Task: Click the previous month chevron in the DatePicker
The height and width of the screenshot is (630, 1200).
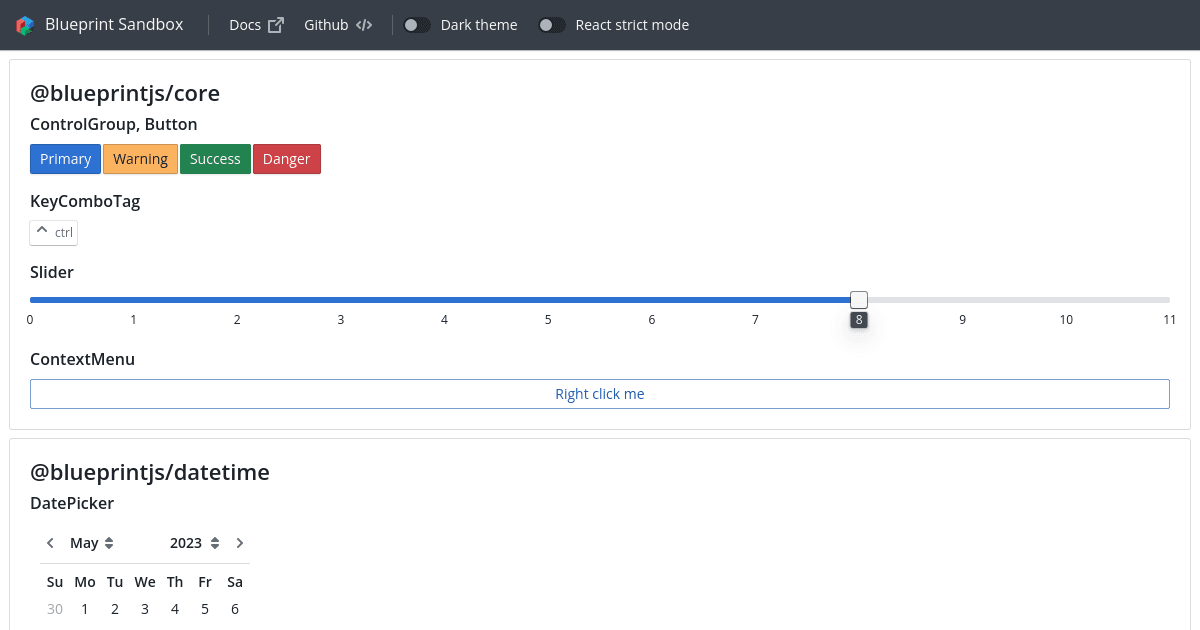Action: pos(50,542)
